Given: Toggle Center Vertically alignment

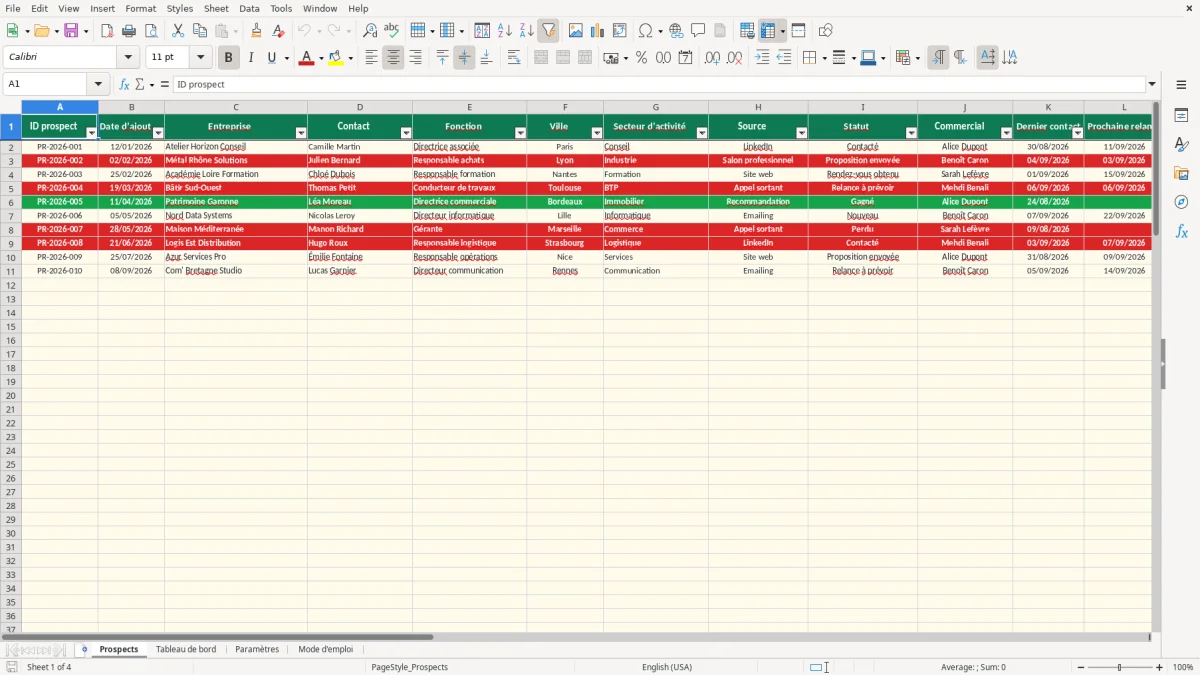Looking at the screenshot, I should coord(464,58).
